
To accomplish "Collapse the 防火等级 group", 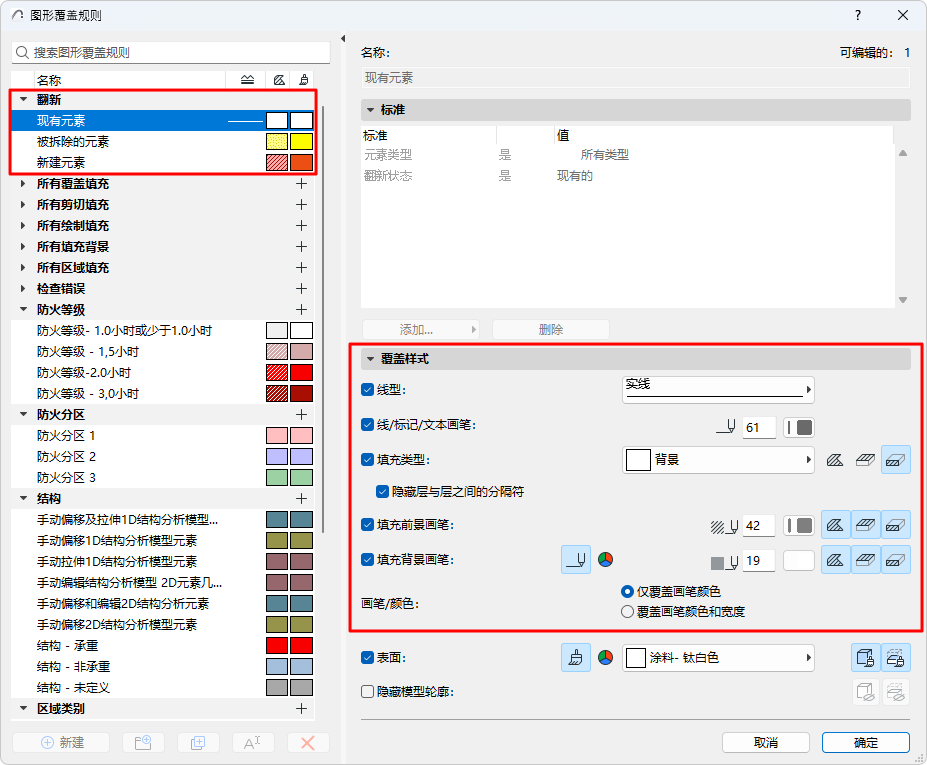I will tap(24, 309).
